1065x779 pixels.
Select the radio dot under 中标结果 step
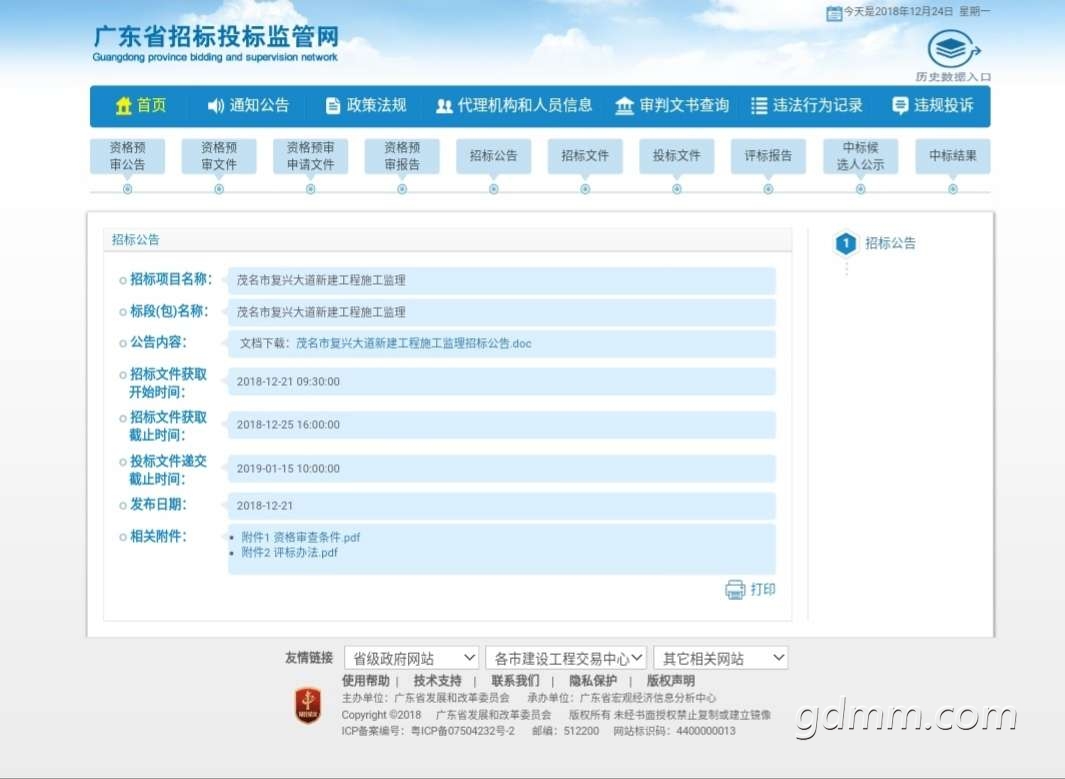[x=952, y=189]
